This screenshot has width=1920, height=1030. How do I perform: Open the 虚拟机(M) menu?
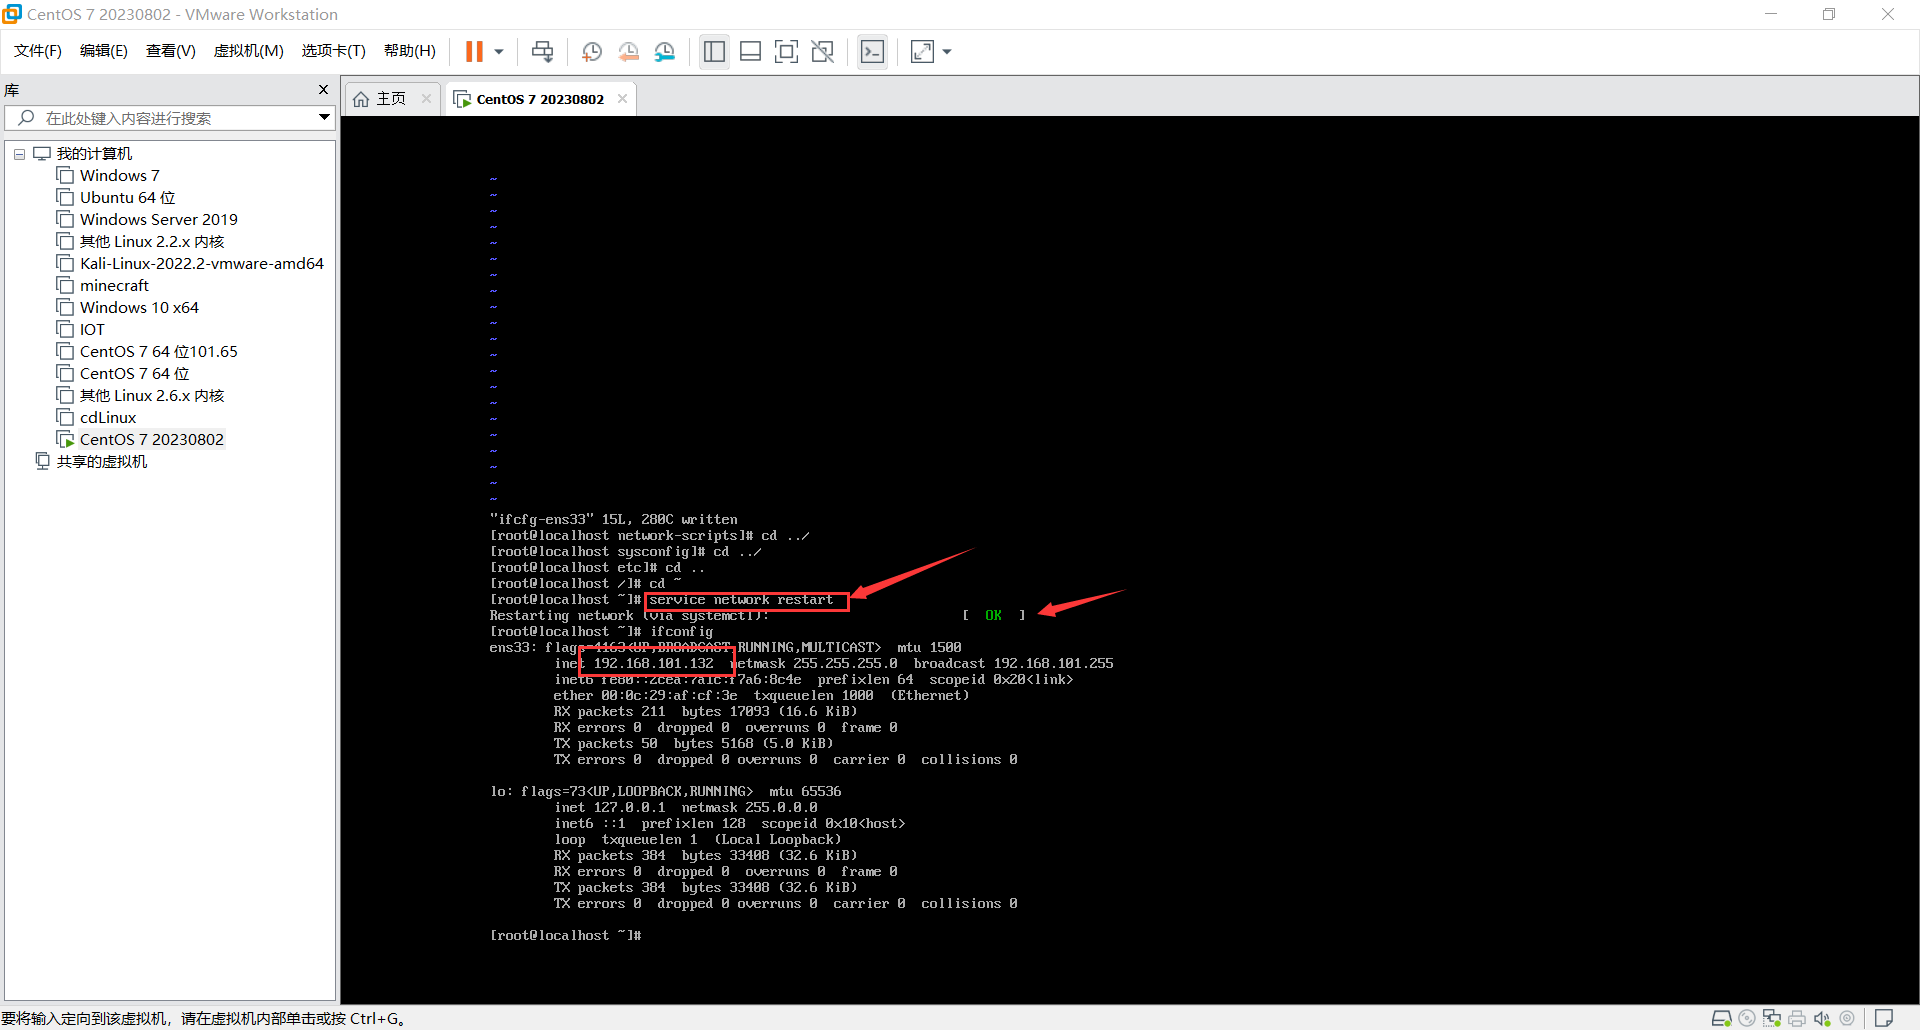[249, 51]
